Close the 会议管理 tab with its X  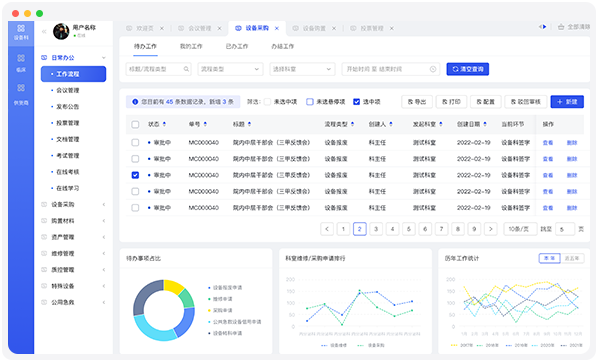[x=219, y=28]
